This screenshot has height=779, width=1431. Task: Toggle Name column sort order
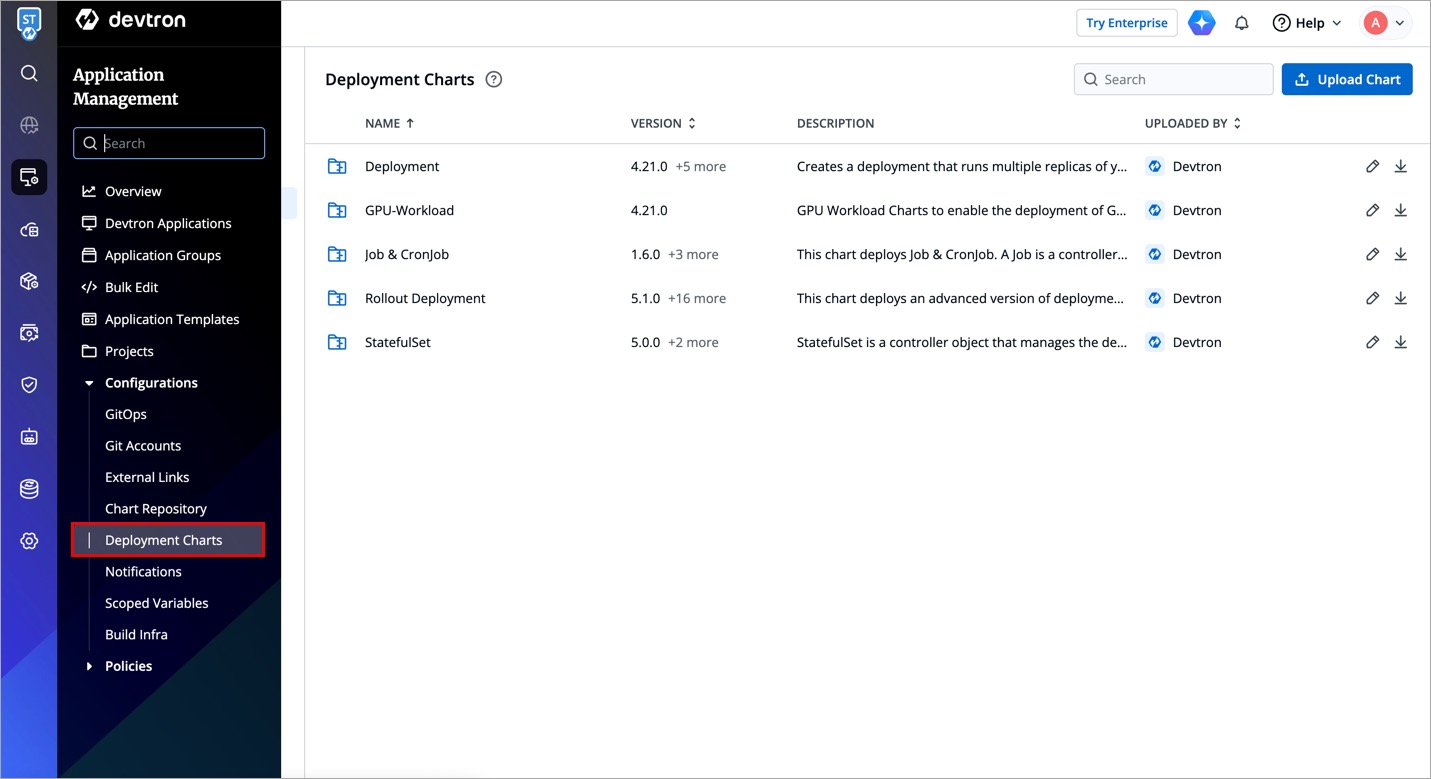click(x=389, y=124)
